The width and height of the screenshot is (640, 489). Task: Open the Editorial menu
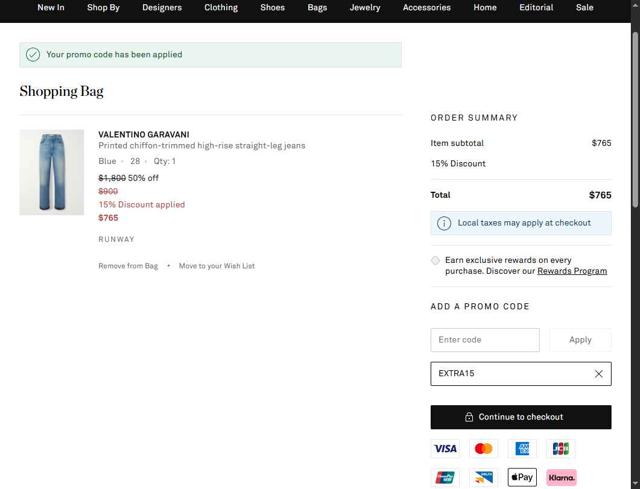[536, 7]
